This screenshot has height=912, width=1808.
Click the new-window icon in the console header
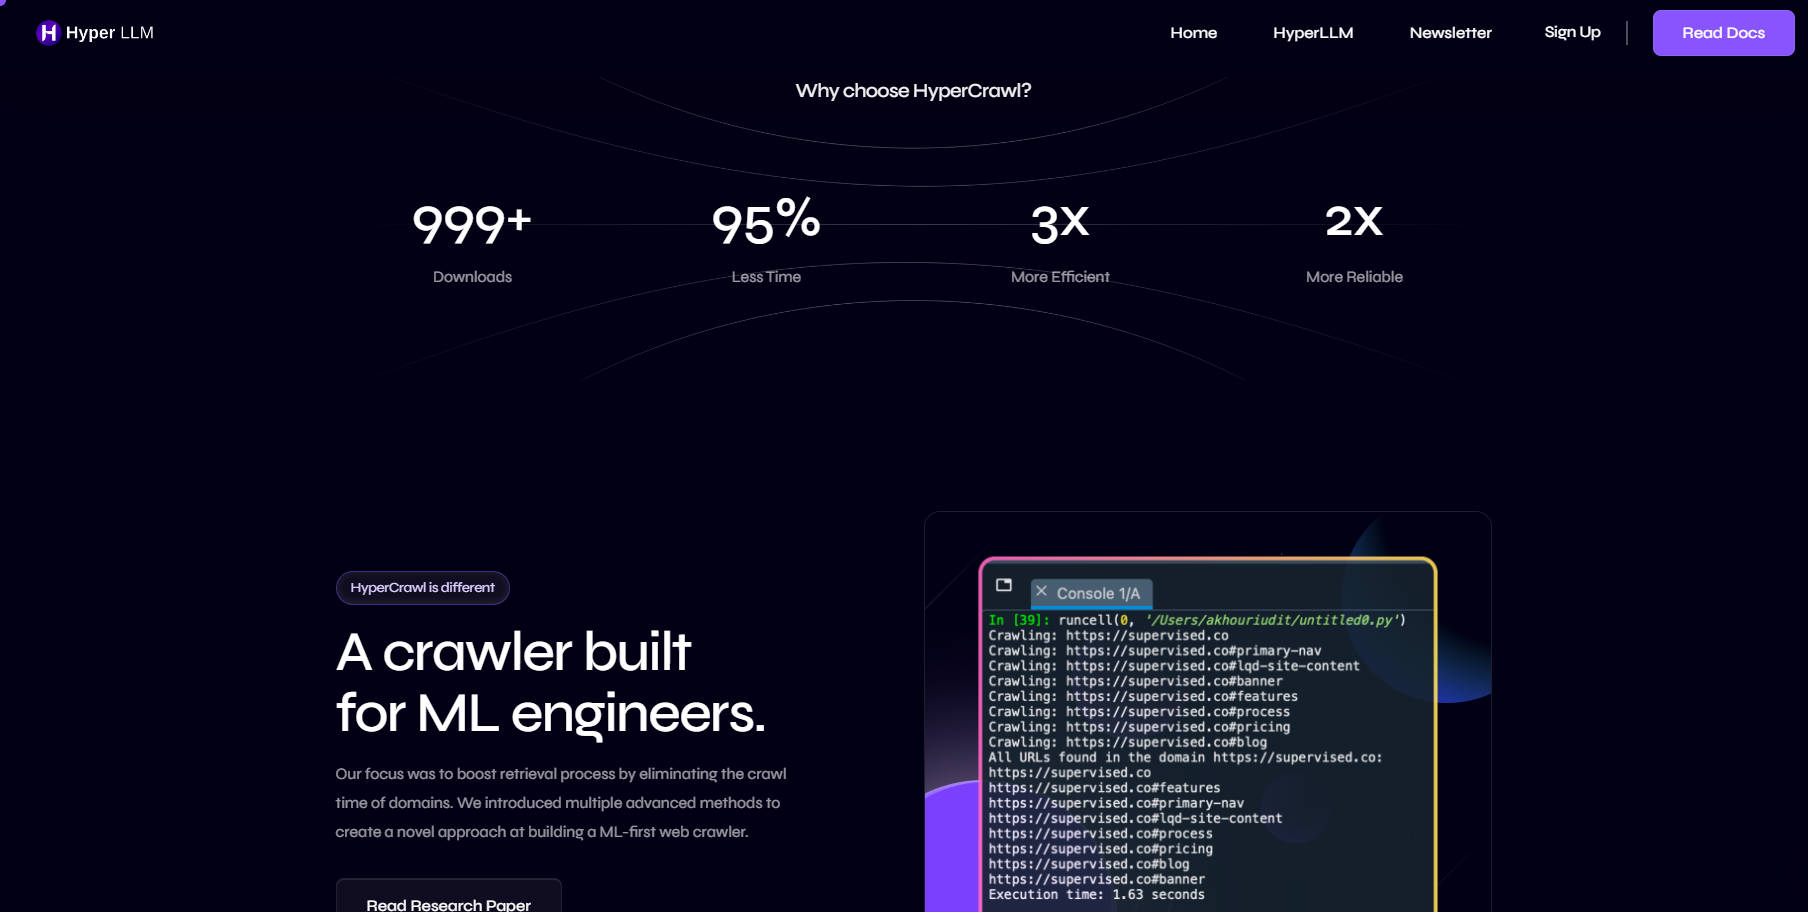click(x=1002, y=587)
